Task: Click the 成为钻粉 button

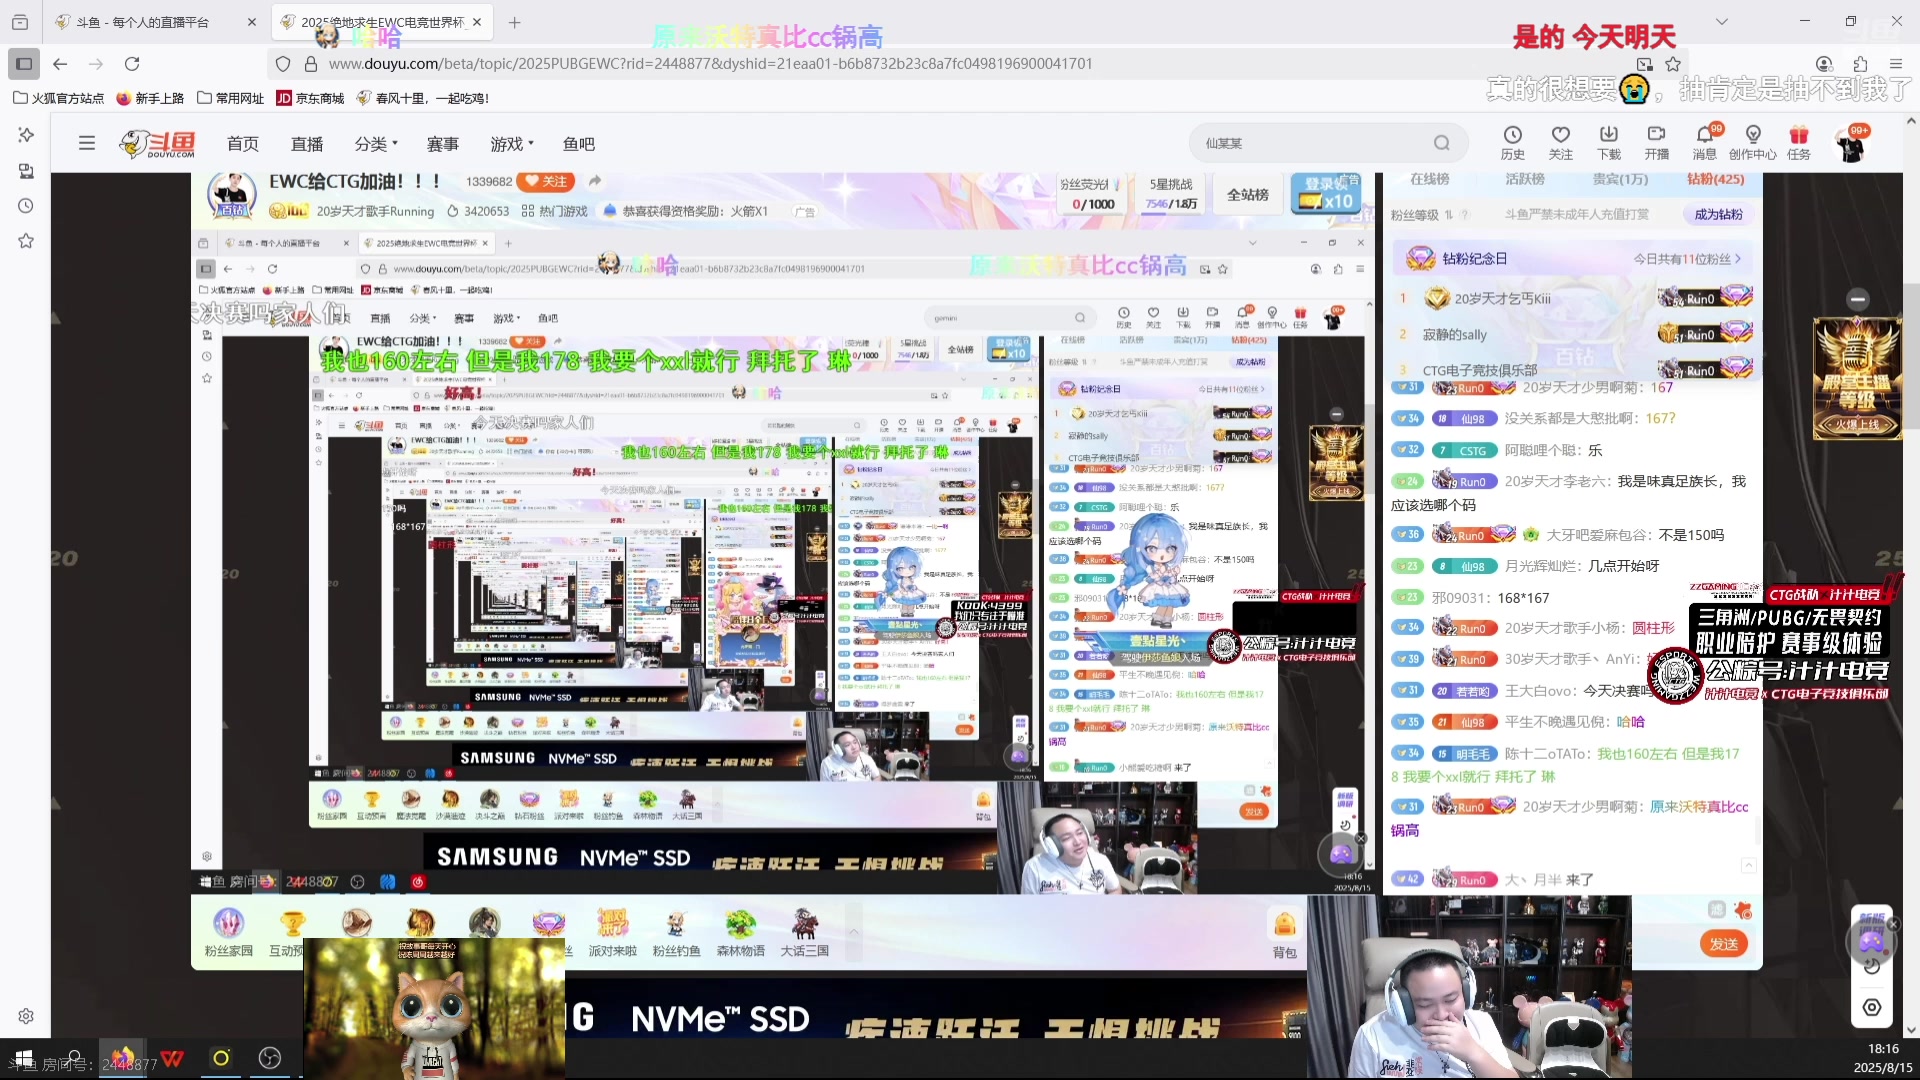Action: [1718, 214]
